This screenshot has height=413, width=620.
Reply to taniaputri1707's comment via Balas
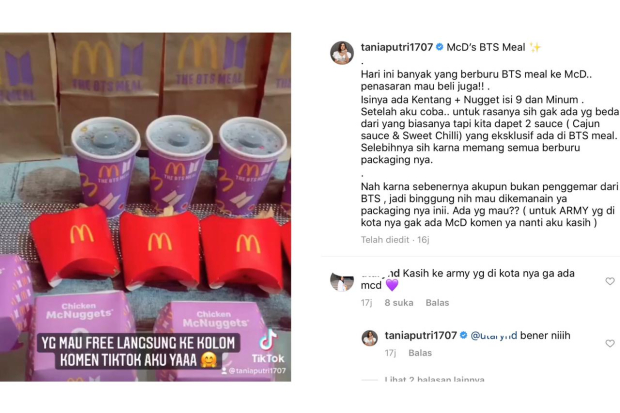point(420,353)
